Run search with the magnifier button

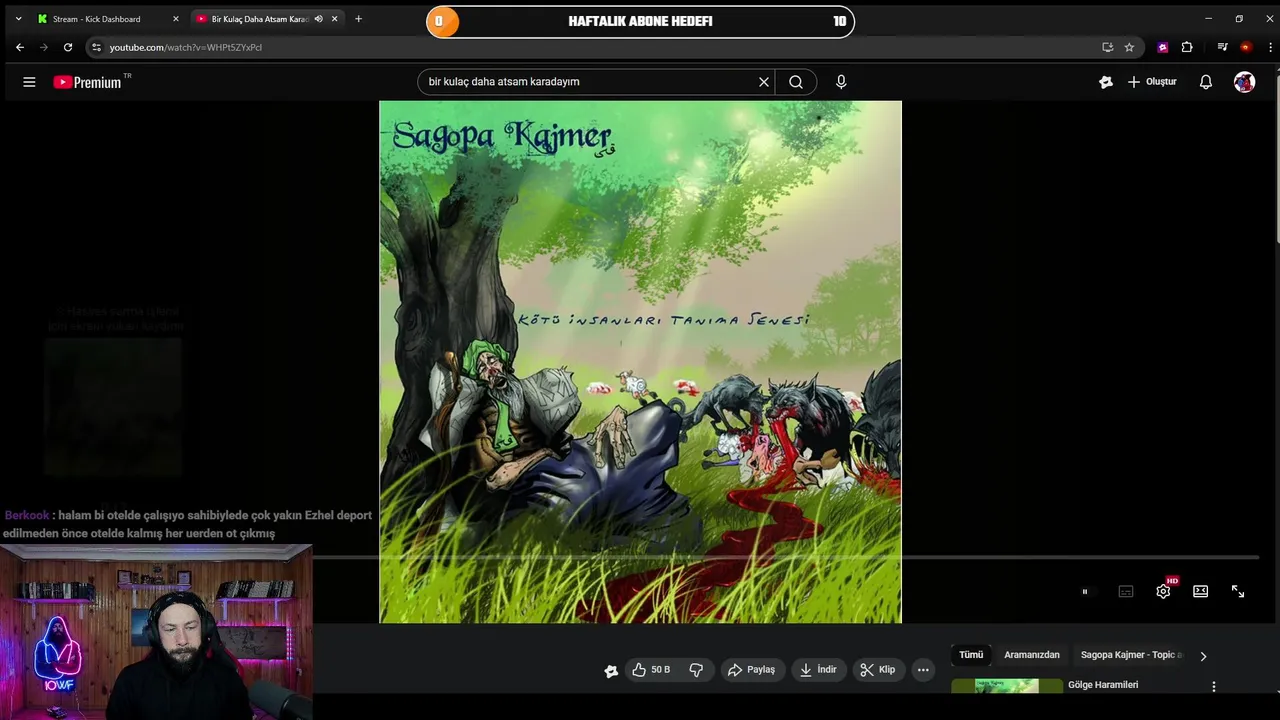coord(796,82)
